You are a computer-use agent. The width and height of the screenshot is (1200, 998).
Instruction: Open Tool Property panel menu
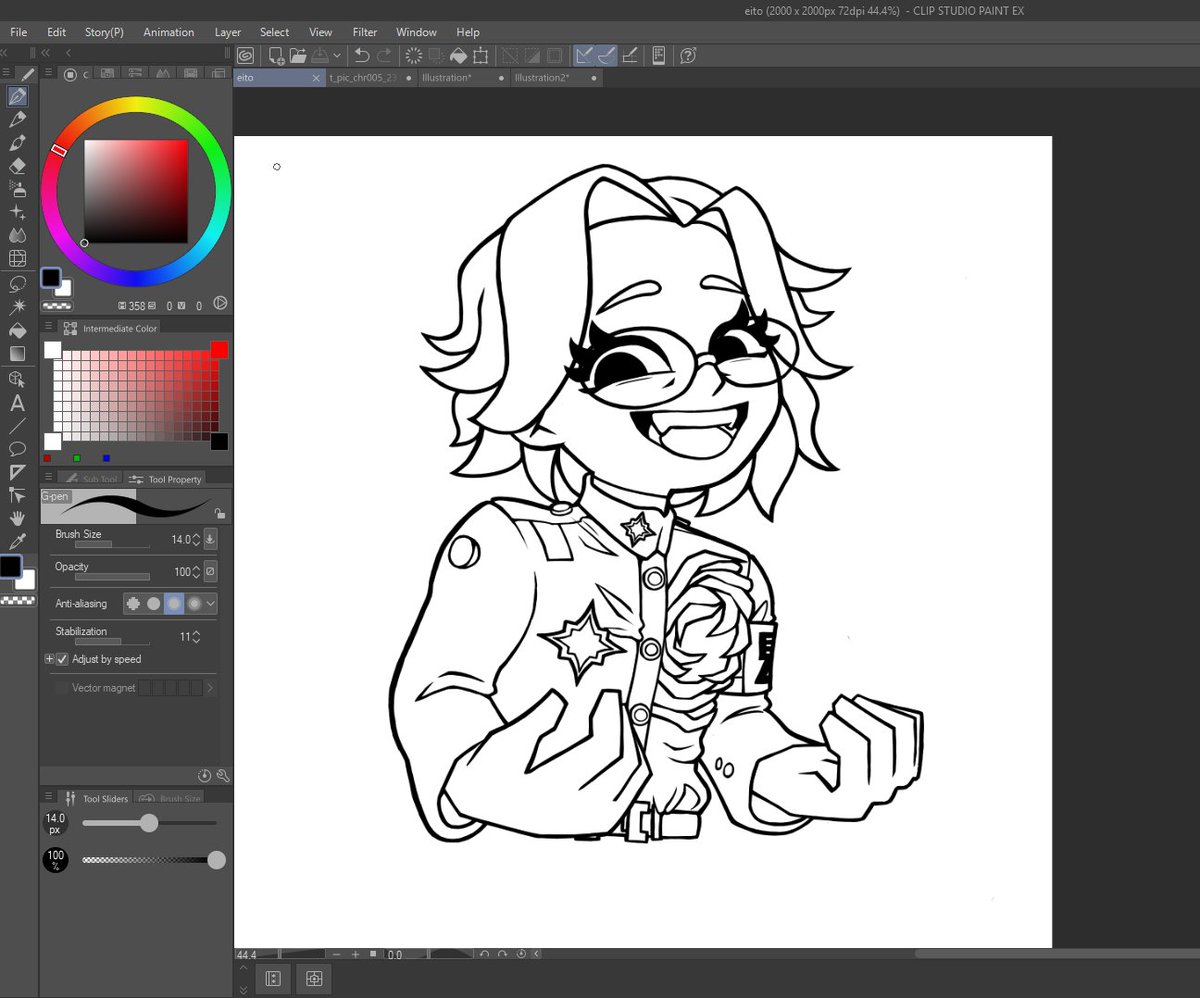tap(46, 479)
